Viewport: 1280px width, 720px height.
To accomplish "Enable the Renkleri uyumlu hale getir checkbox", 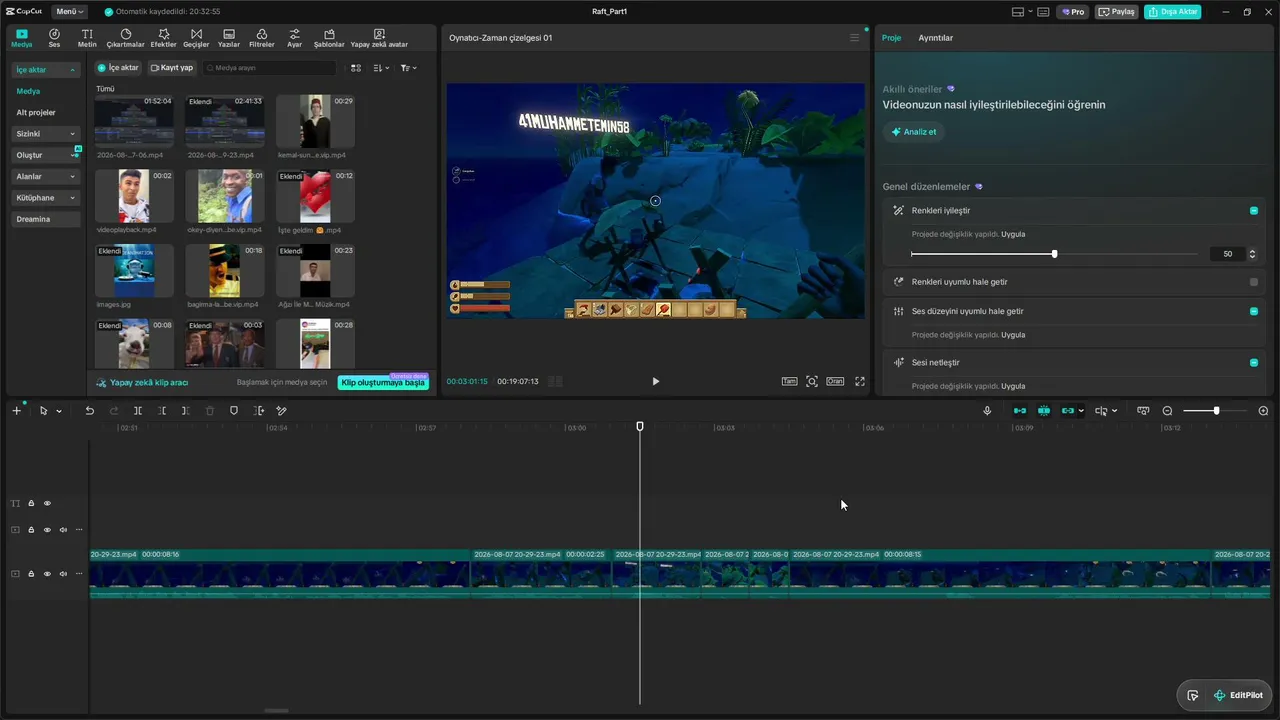I will tap(1254, 282).
